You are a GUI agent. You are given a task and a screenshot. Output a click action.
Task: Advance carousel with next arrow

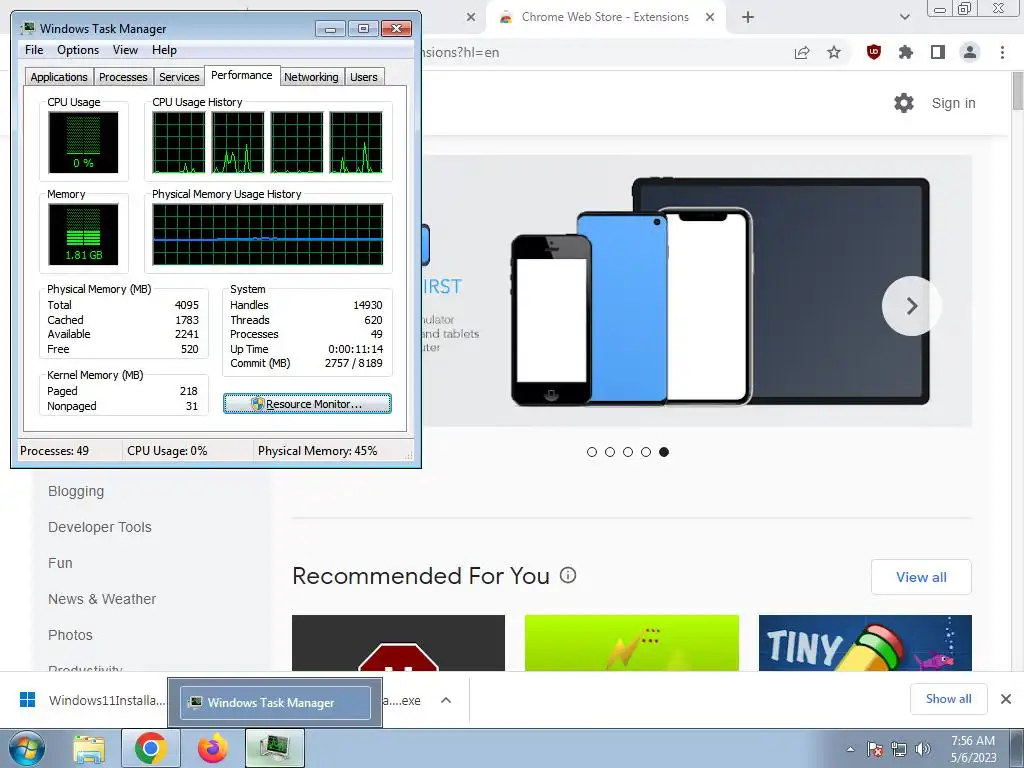(x=911, y=306)
